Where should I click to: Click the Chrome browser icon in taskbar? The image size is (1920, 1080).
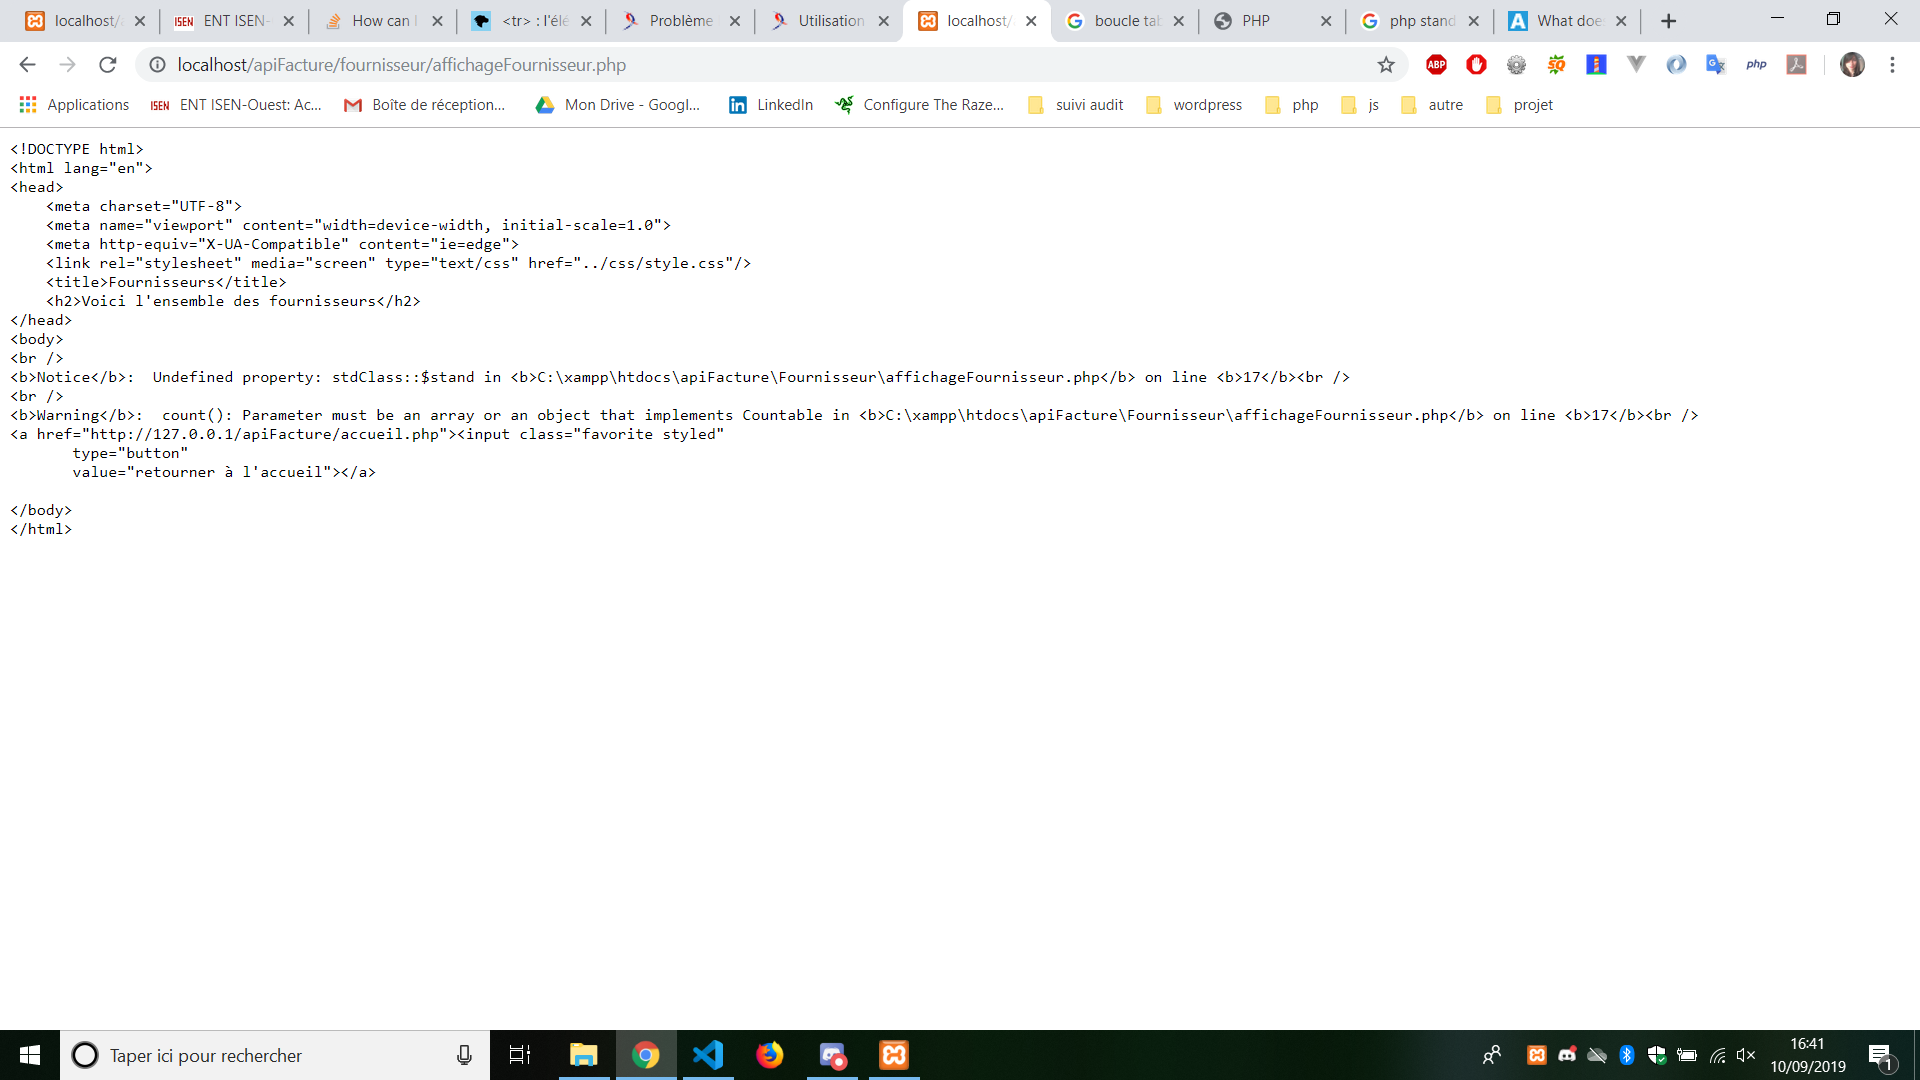click(646, 1055)
